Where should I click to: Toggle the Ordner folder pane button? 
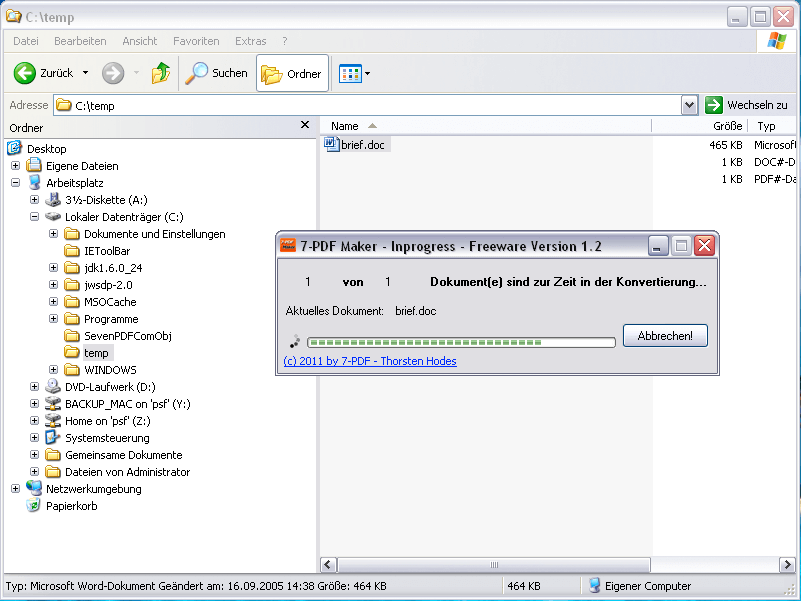292,74
